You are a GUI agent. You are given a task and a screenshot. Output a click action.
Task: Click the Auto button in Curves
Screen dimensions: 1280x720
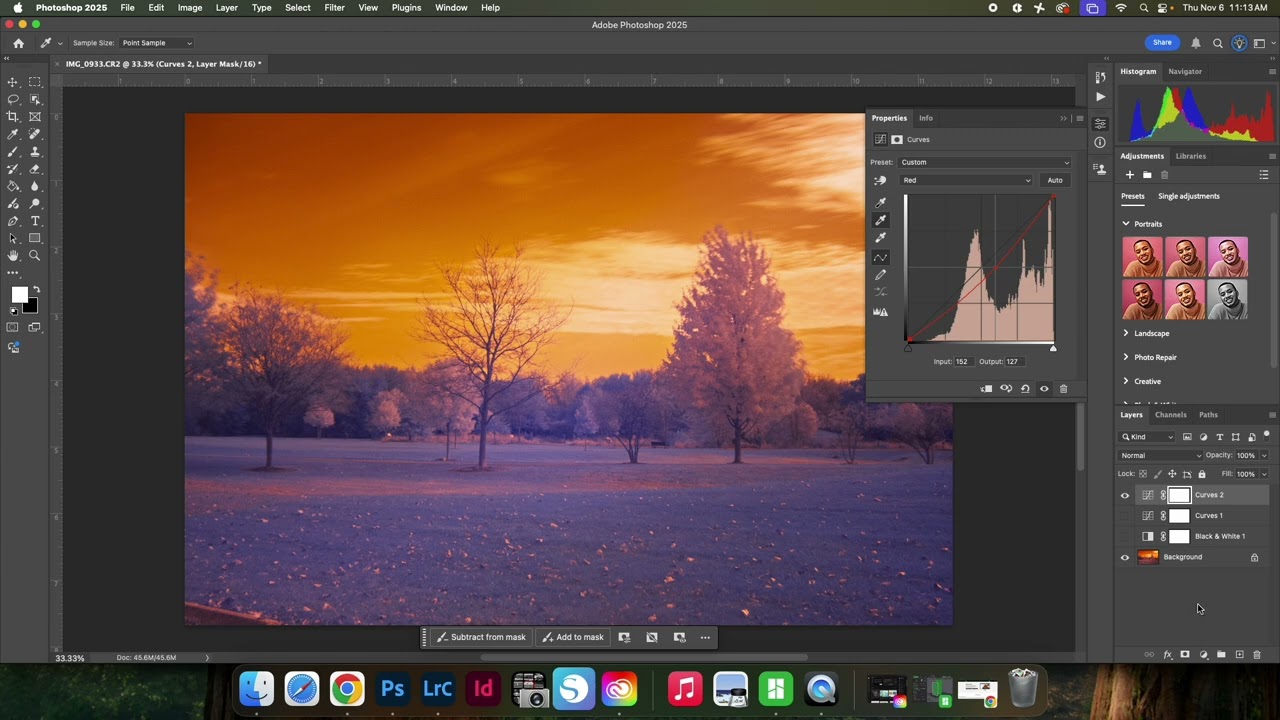click(1055, 180)
